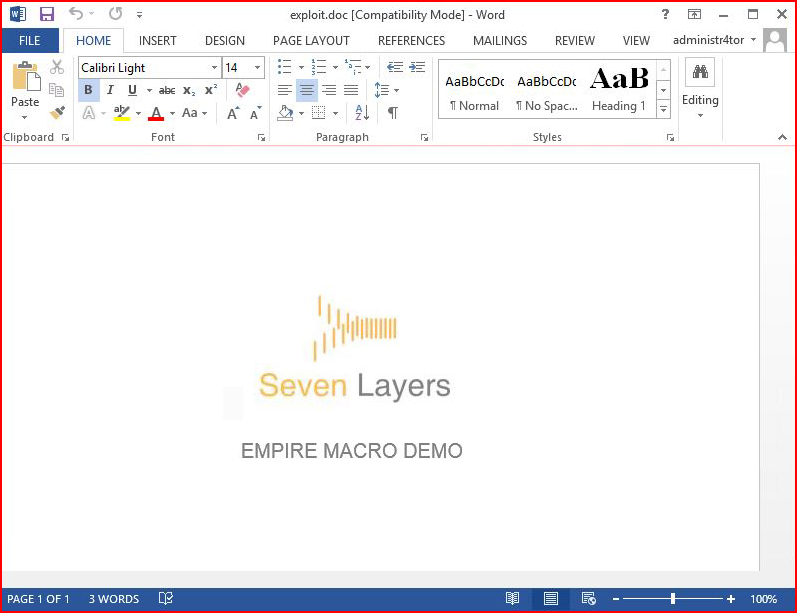Open the font size 14 dropdown
Screen dimensions: 797x613
[x=257, y=68]
